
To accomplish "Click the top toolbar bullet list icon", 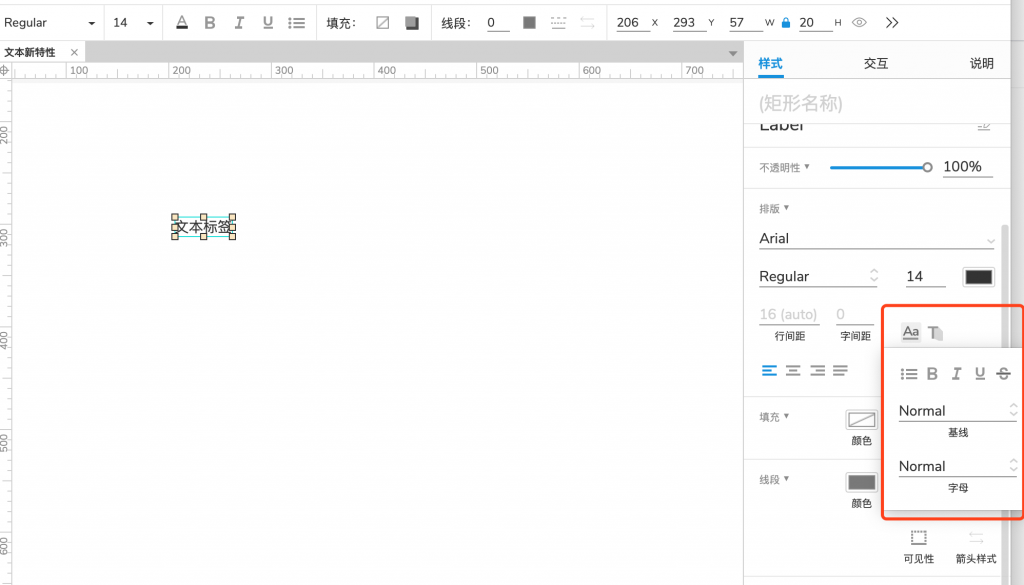I will pyautogui.click(x=297, y=23).
